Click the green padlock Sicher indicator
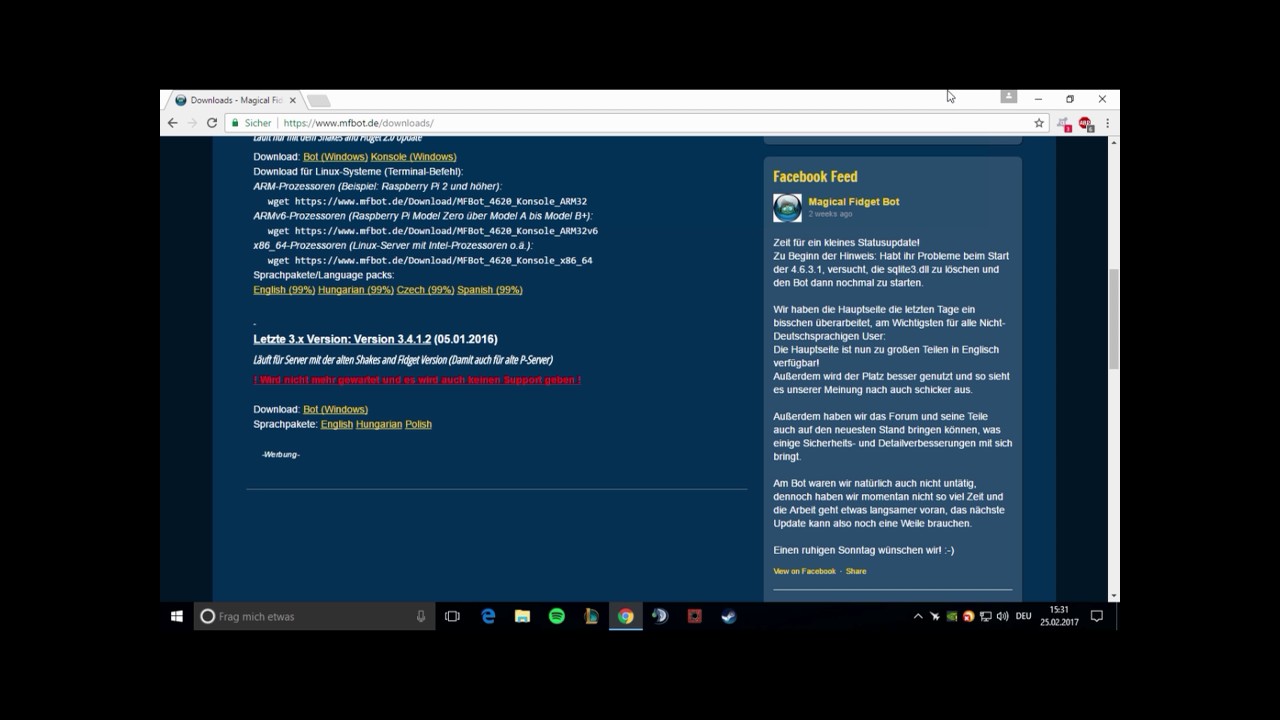The height and width of the screenshot is (720, 1280). [252, 123]
